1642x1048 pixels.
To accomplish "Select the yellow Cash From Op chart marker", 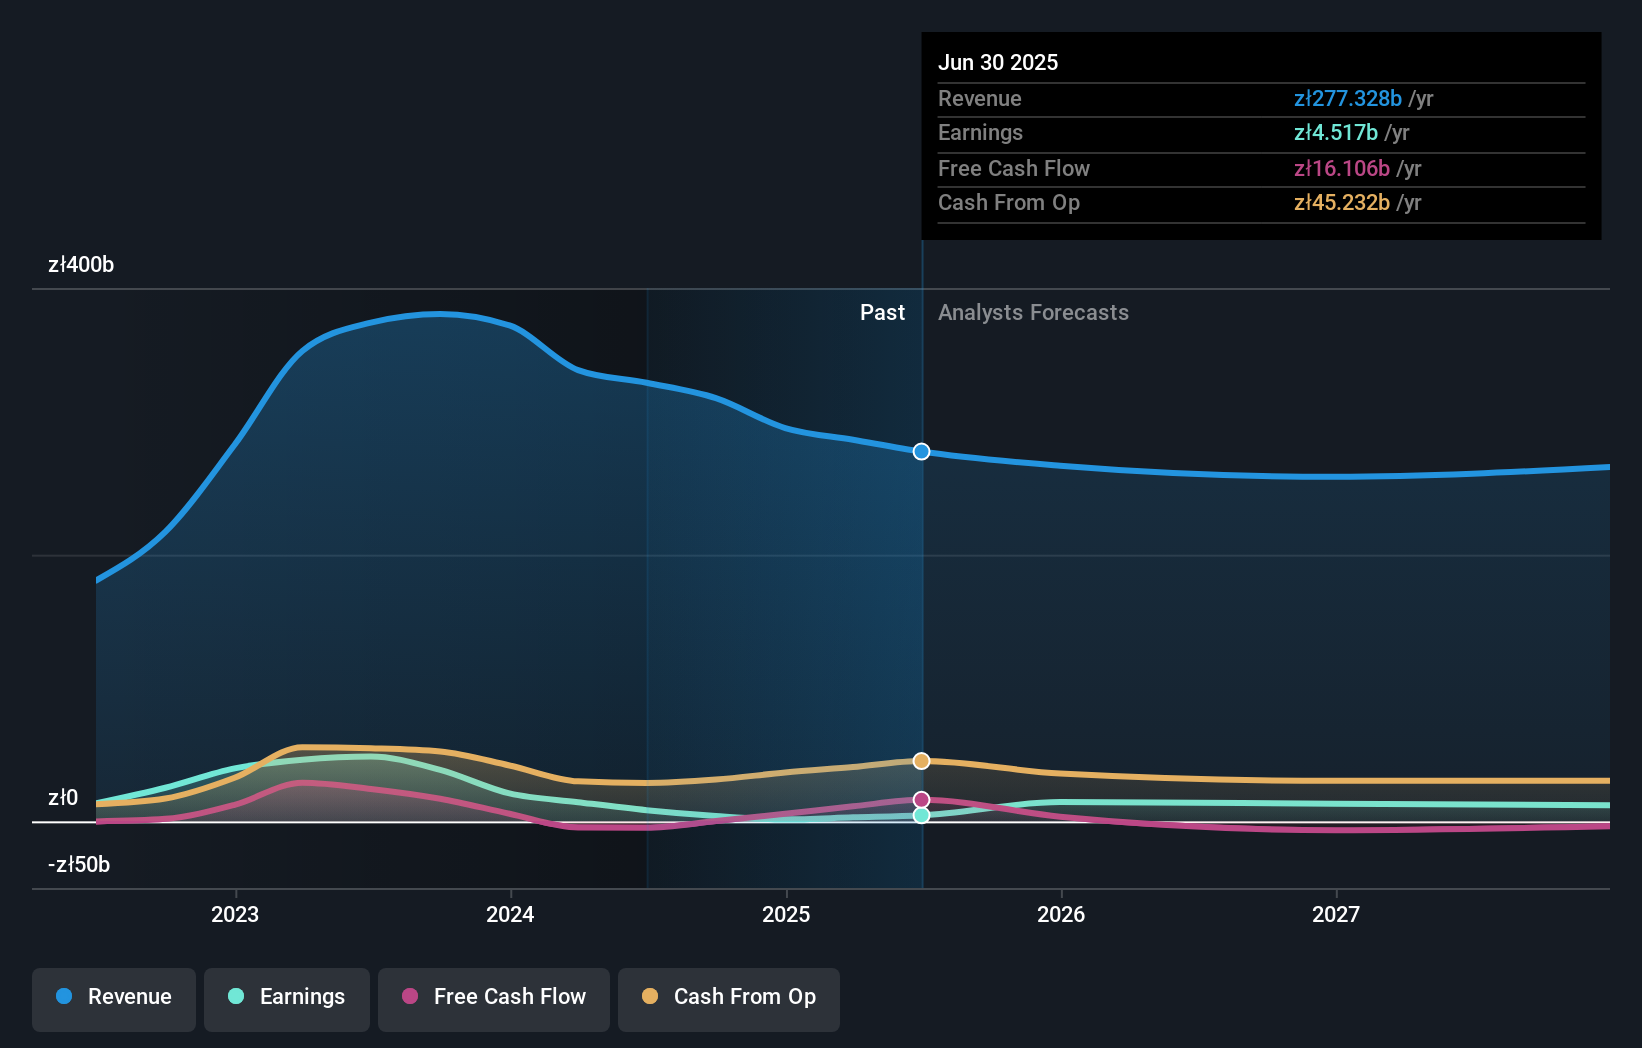I will click(x=920, y=760).
